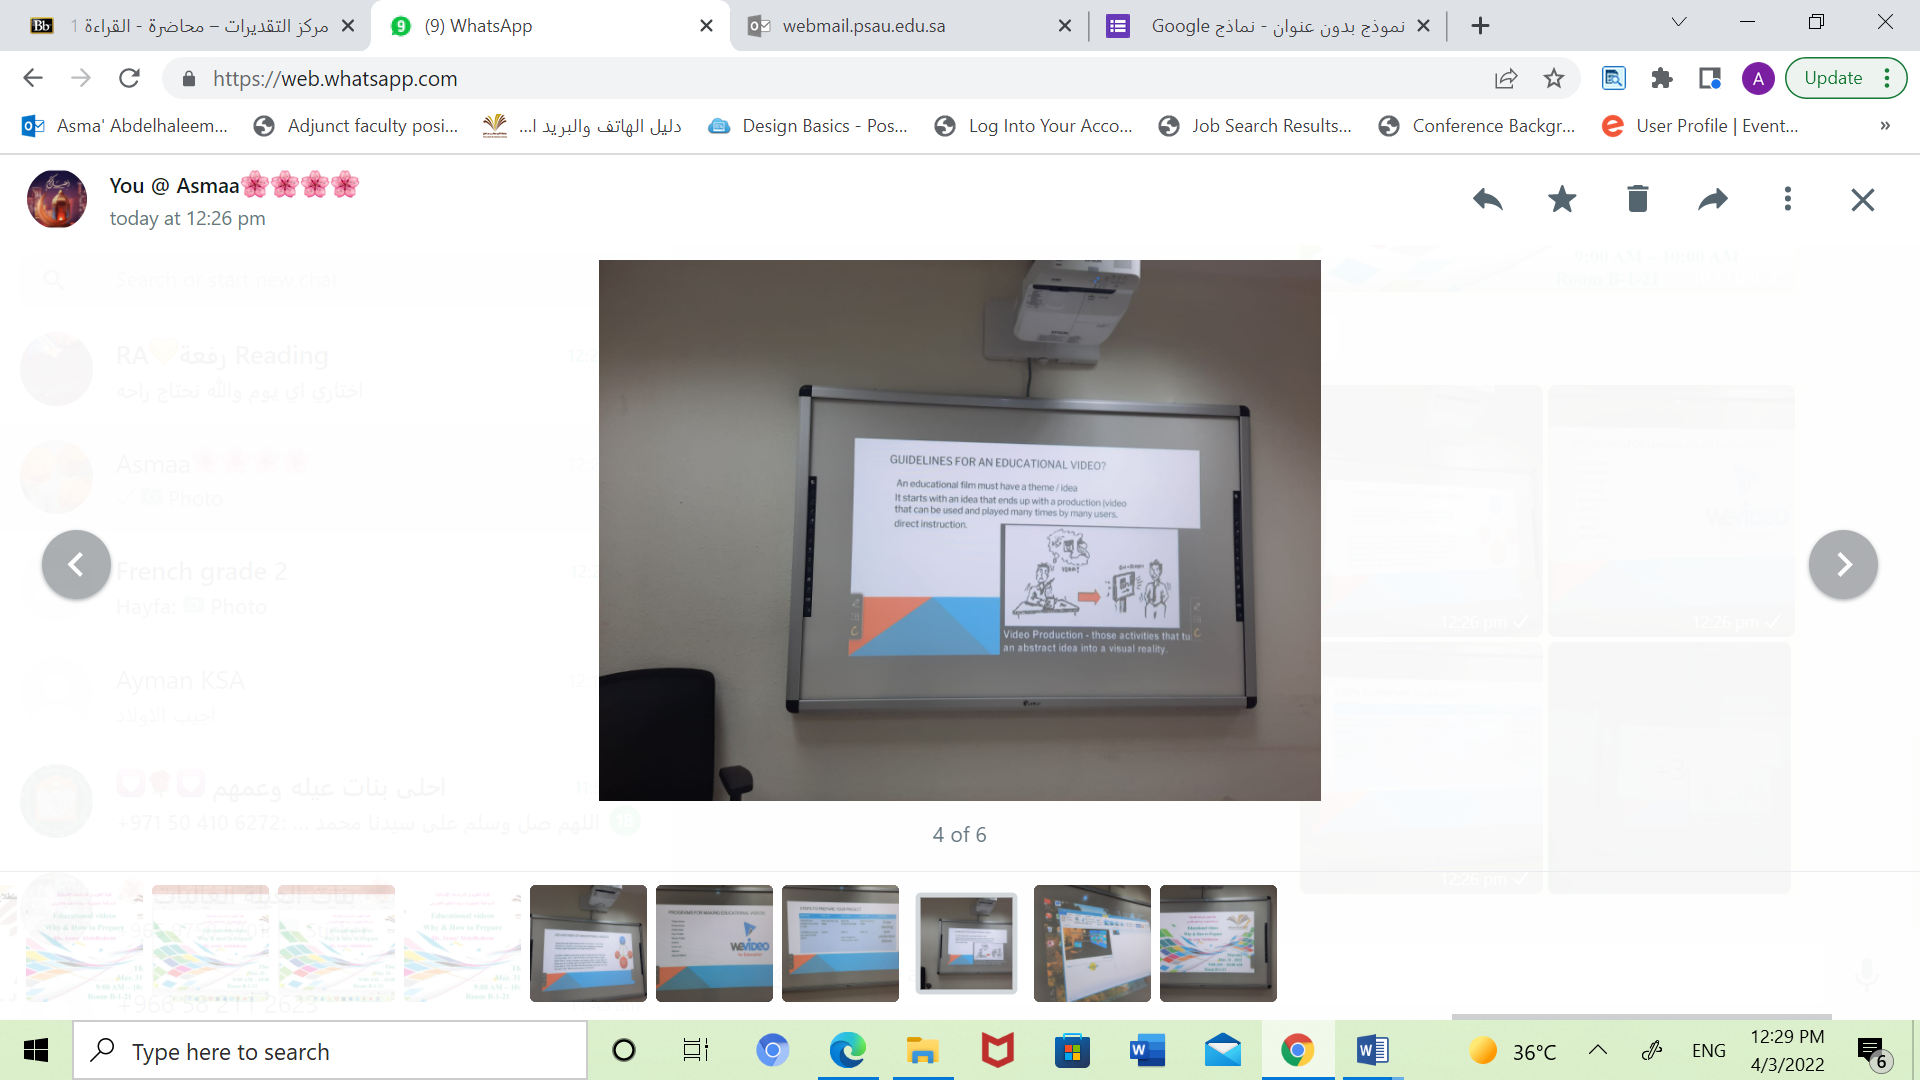Expand hidden bookmarks with double chevron
The image size is (1920, 1080).
tap(1885, 126)
